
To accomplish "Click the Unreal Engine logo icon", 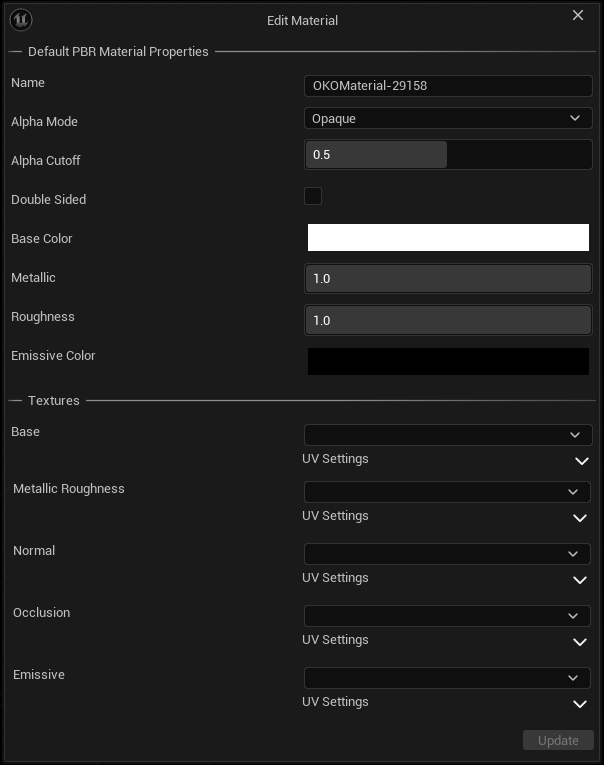I will click(21, 20).
